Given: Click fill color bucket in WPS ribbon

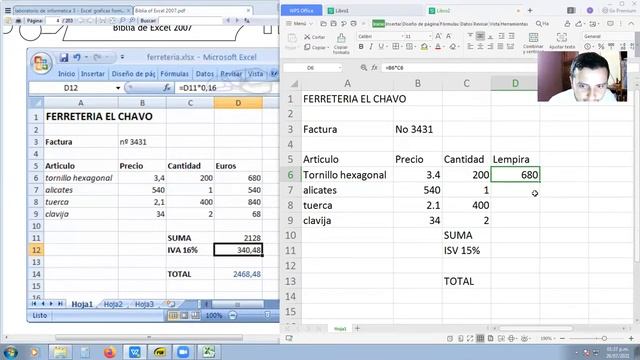Looking at the screenshot, I should [x=424, y=47].
